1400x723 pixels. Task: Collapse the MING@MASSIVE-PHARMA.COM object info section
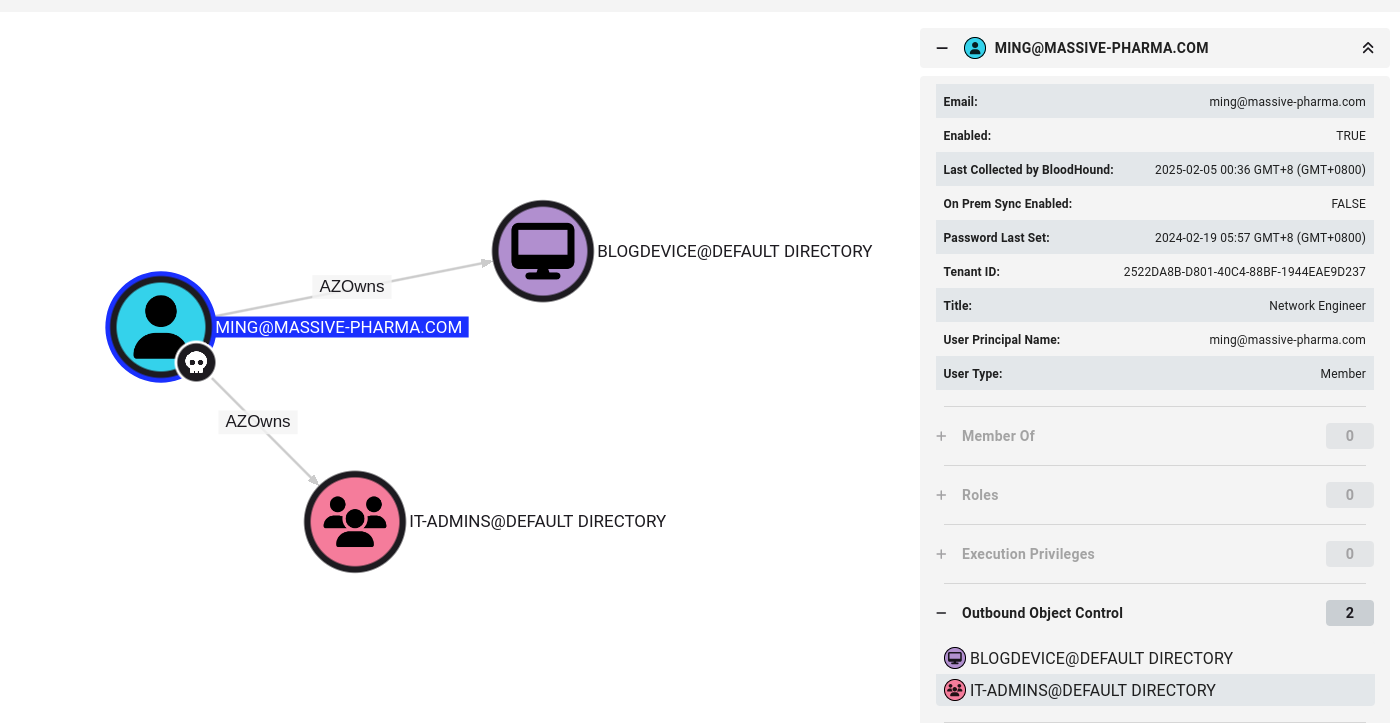coord(942,48)
